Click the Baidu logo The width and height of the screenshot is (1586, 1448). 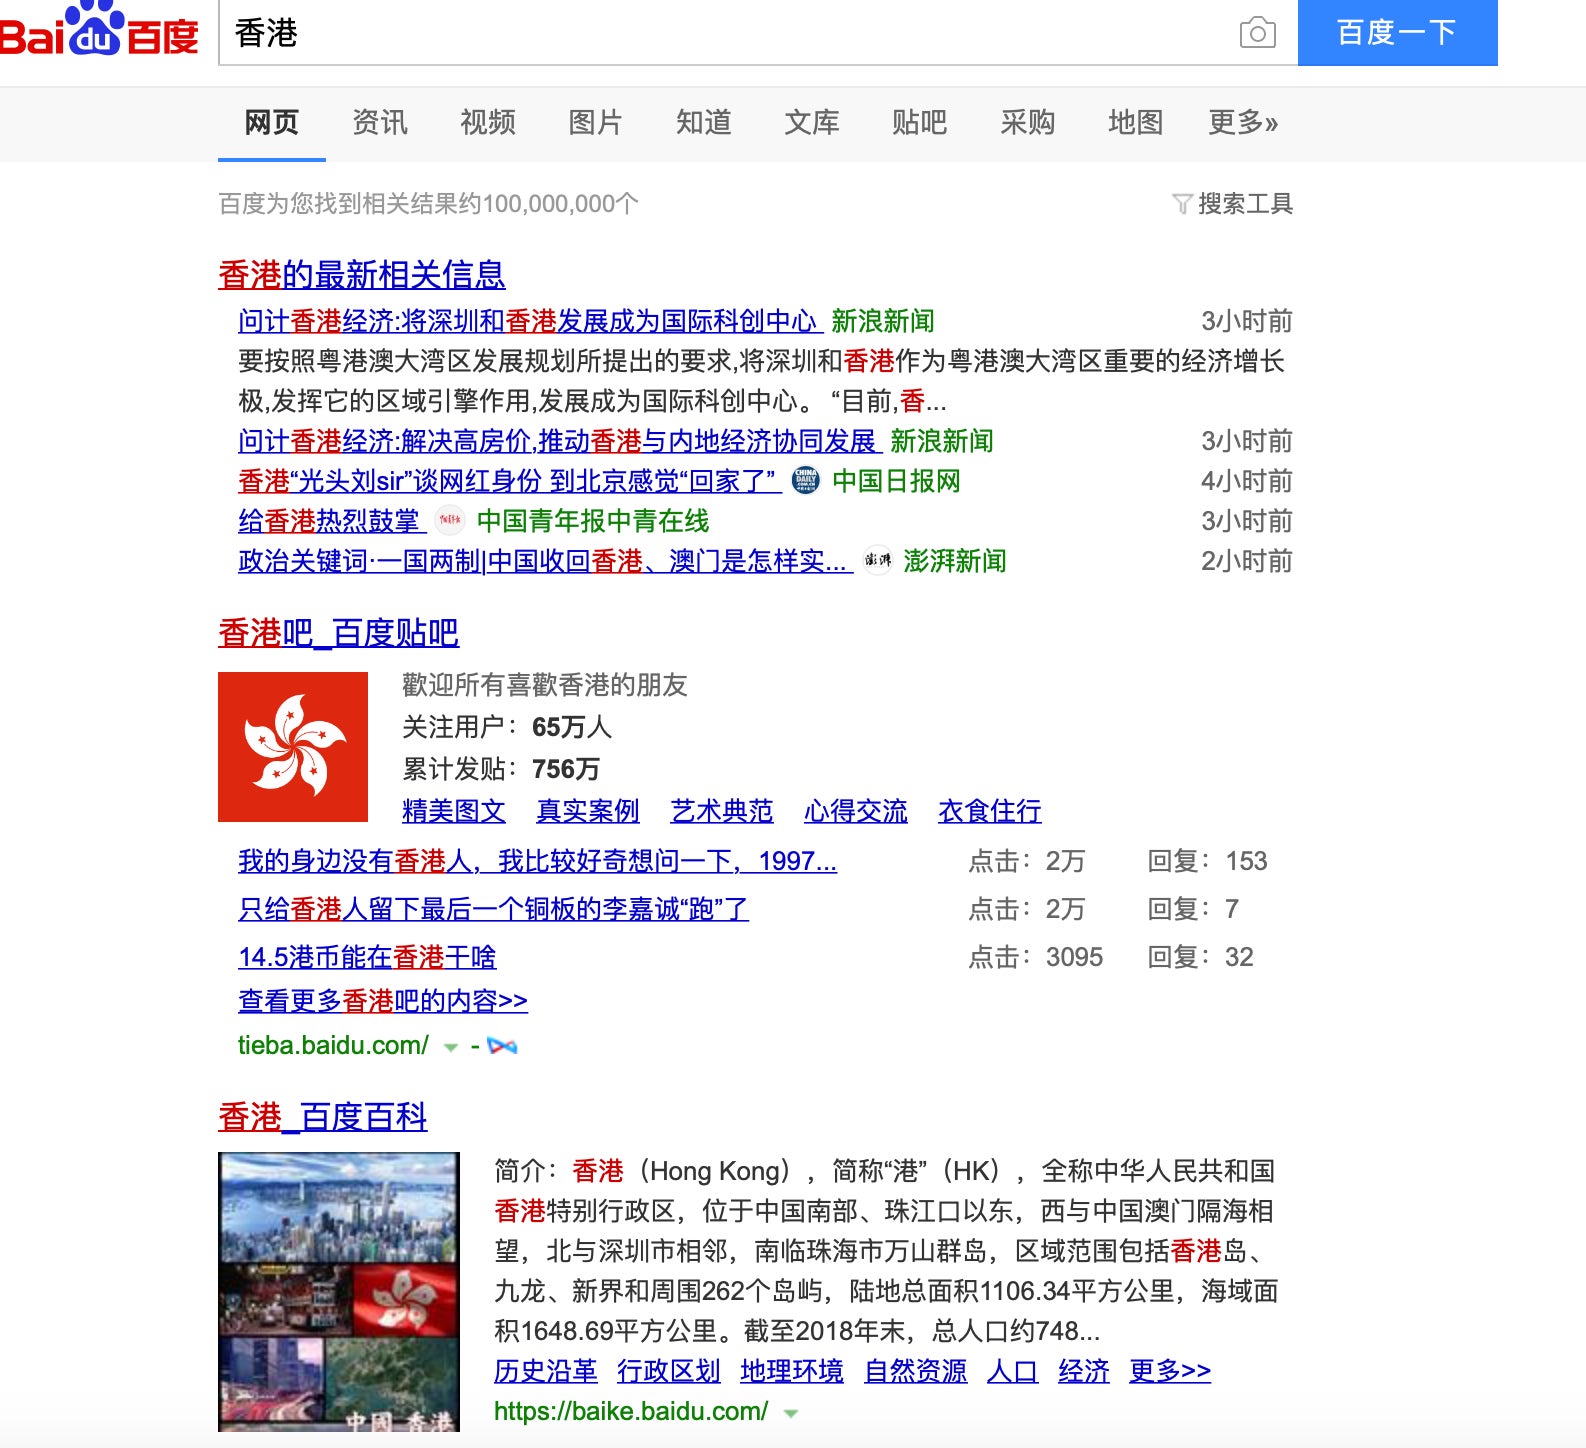point(98,30)
